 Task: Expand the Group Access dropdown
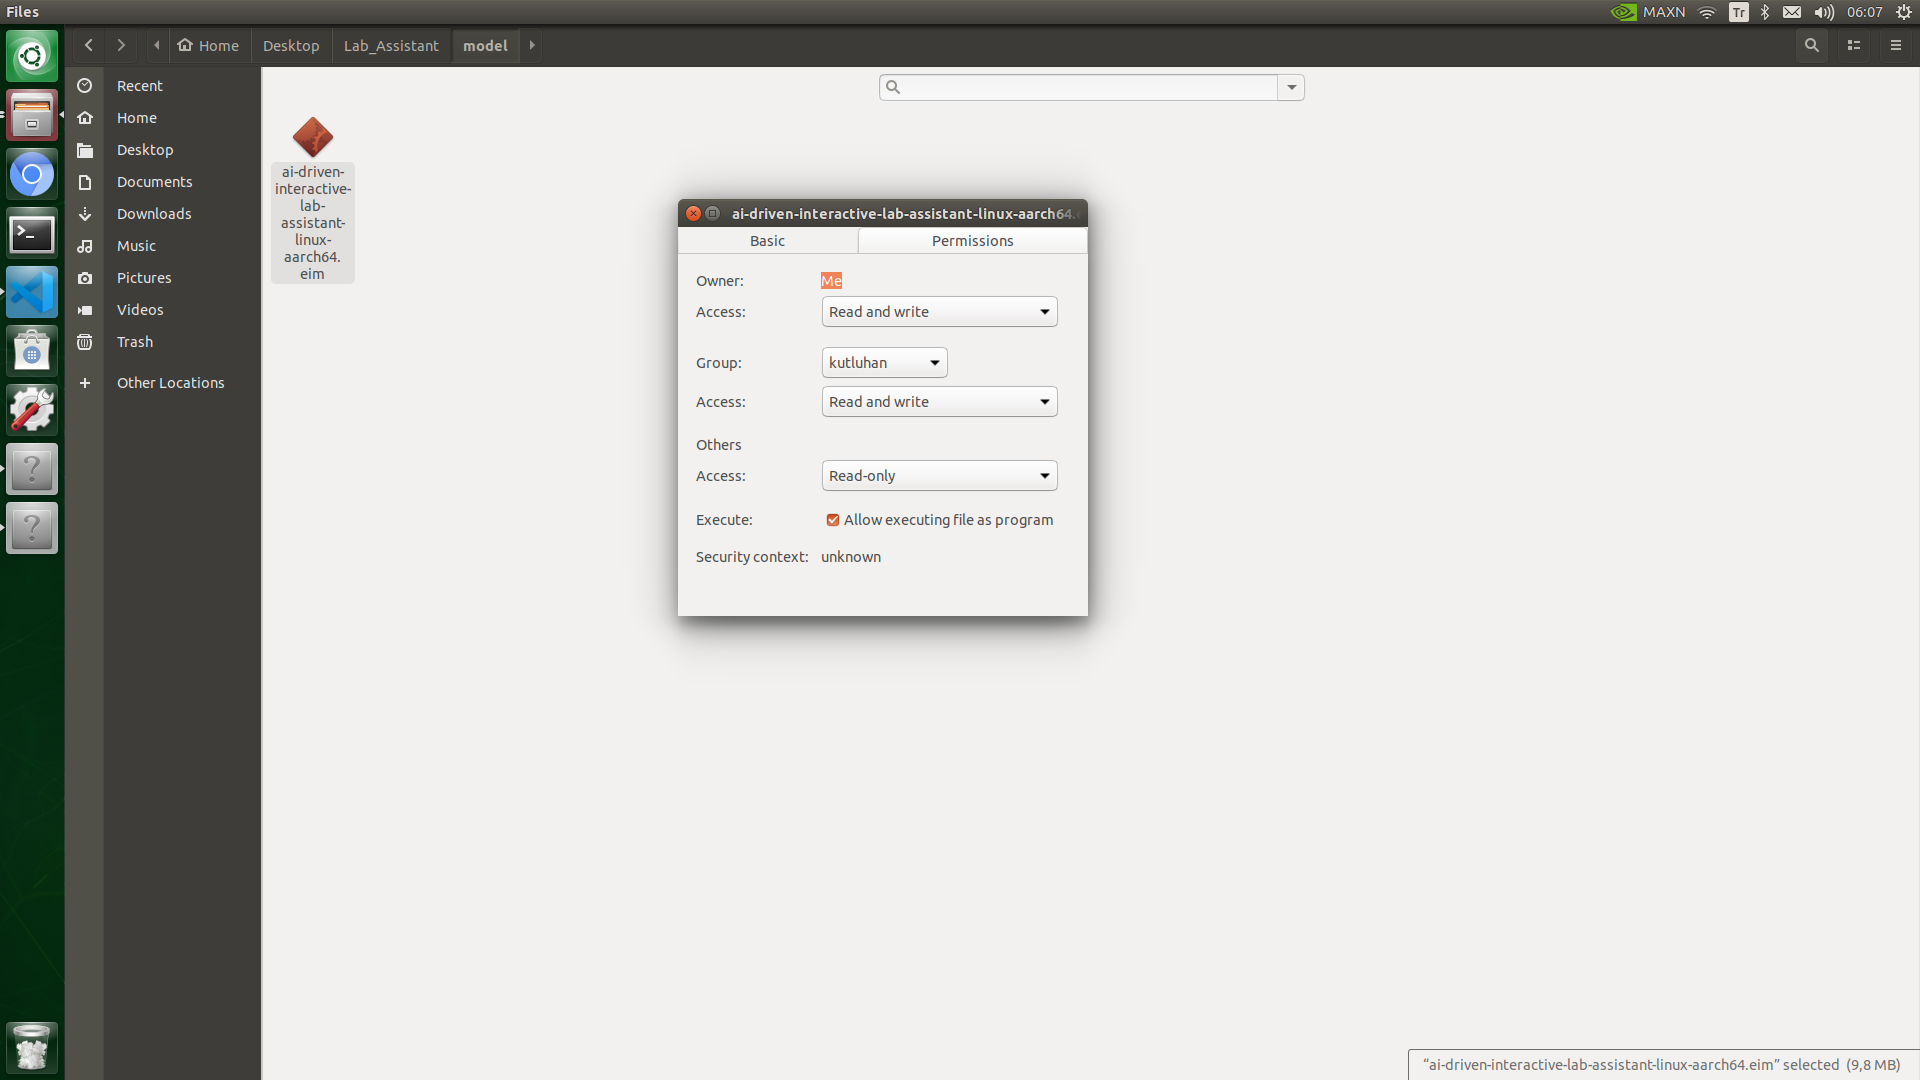click(x=938, y=401)
